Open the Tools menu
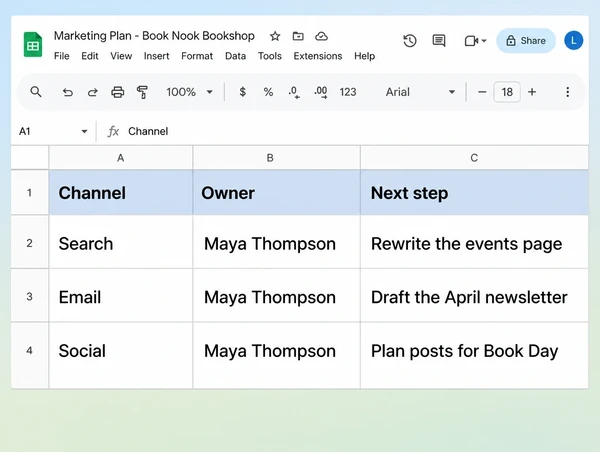This screenshot has width=600, height=452. tap(270, 56)
